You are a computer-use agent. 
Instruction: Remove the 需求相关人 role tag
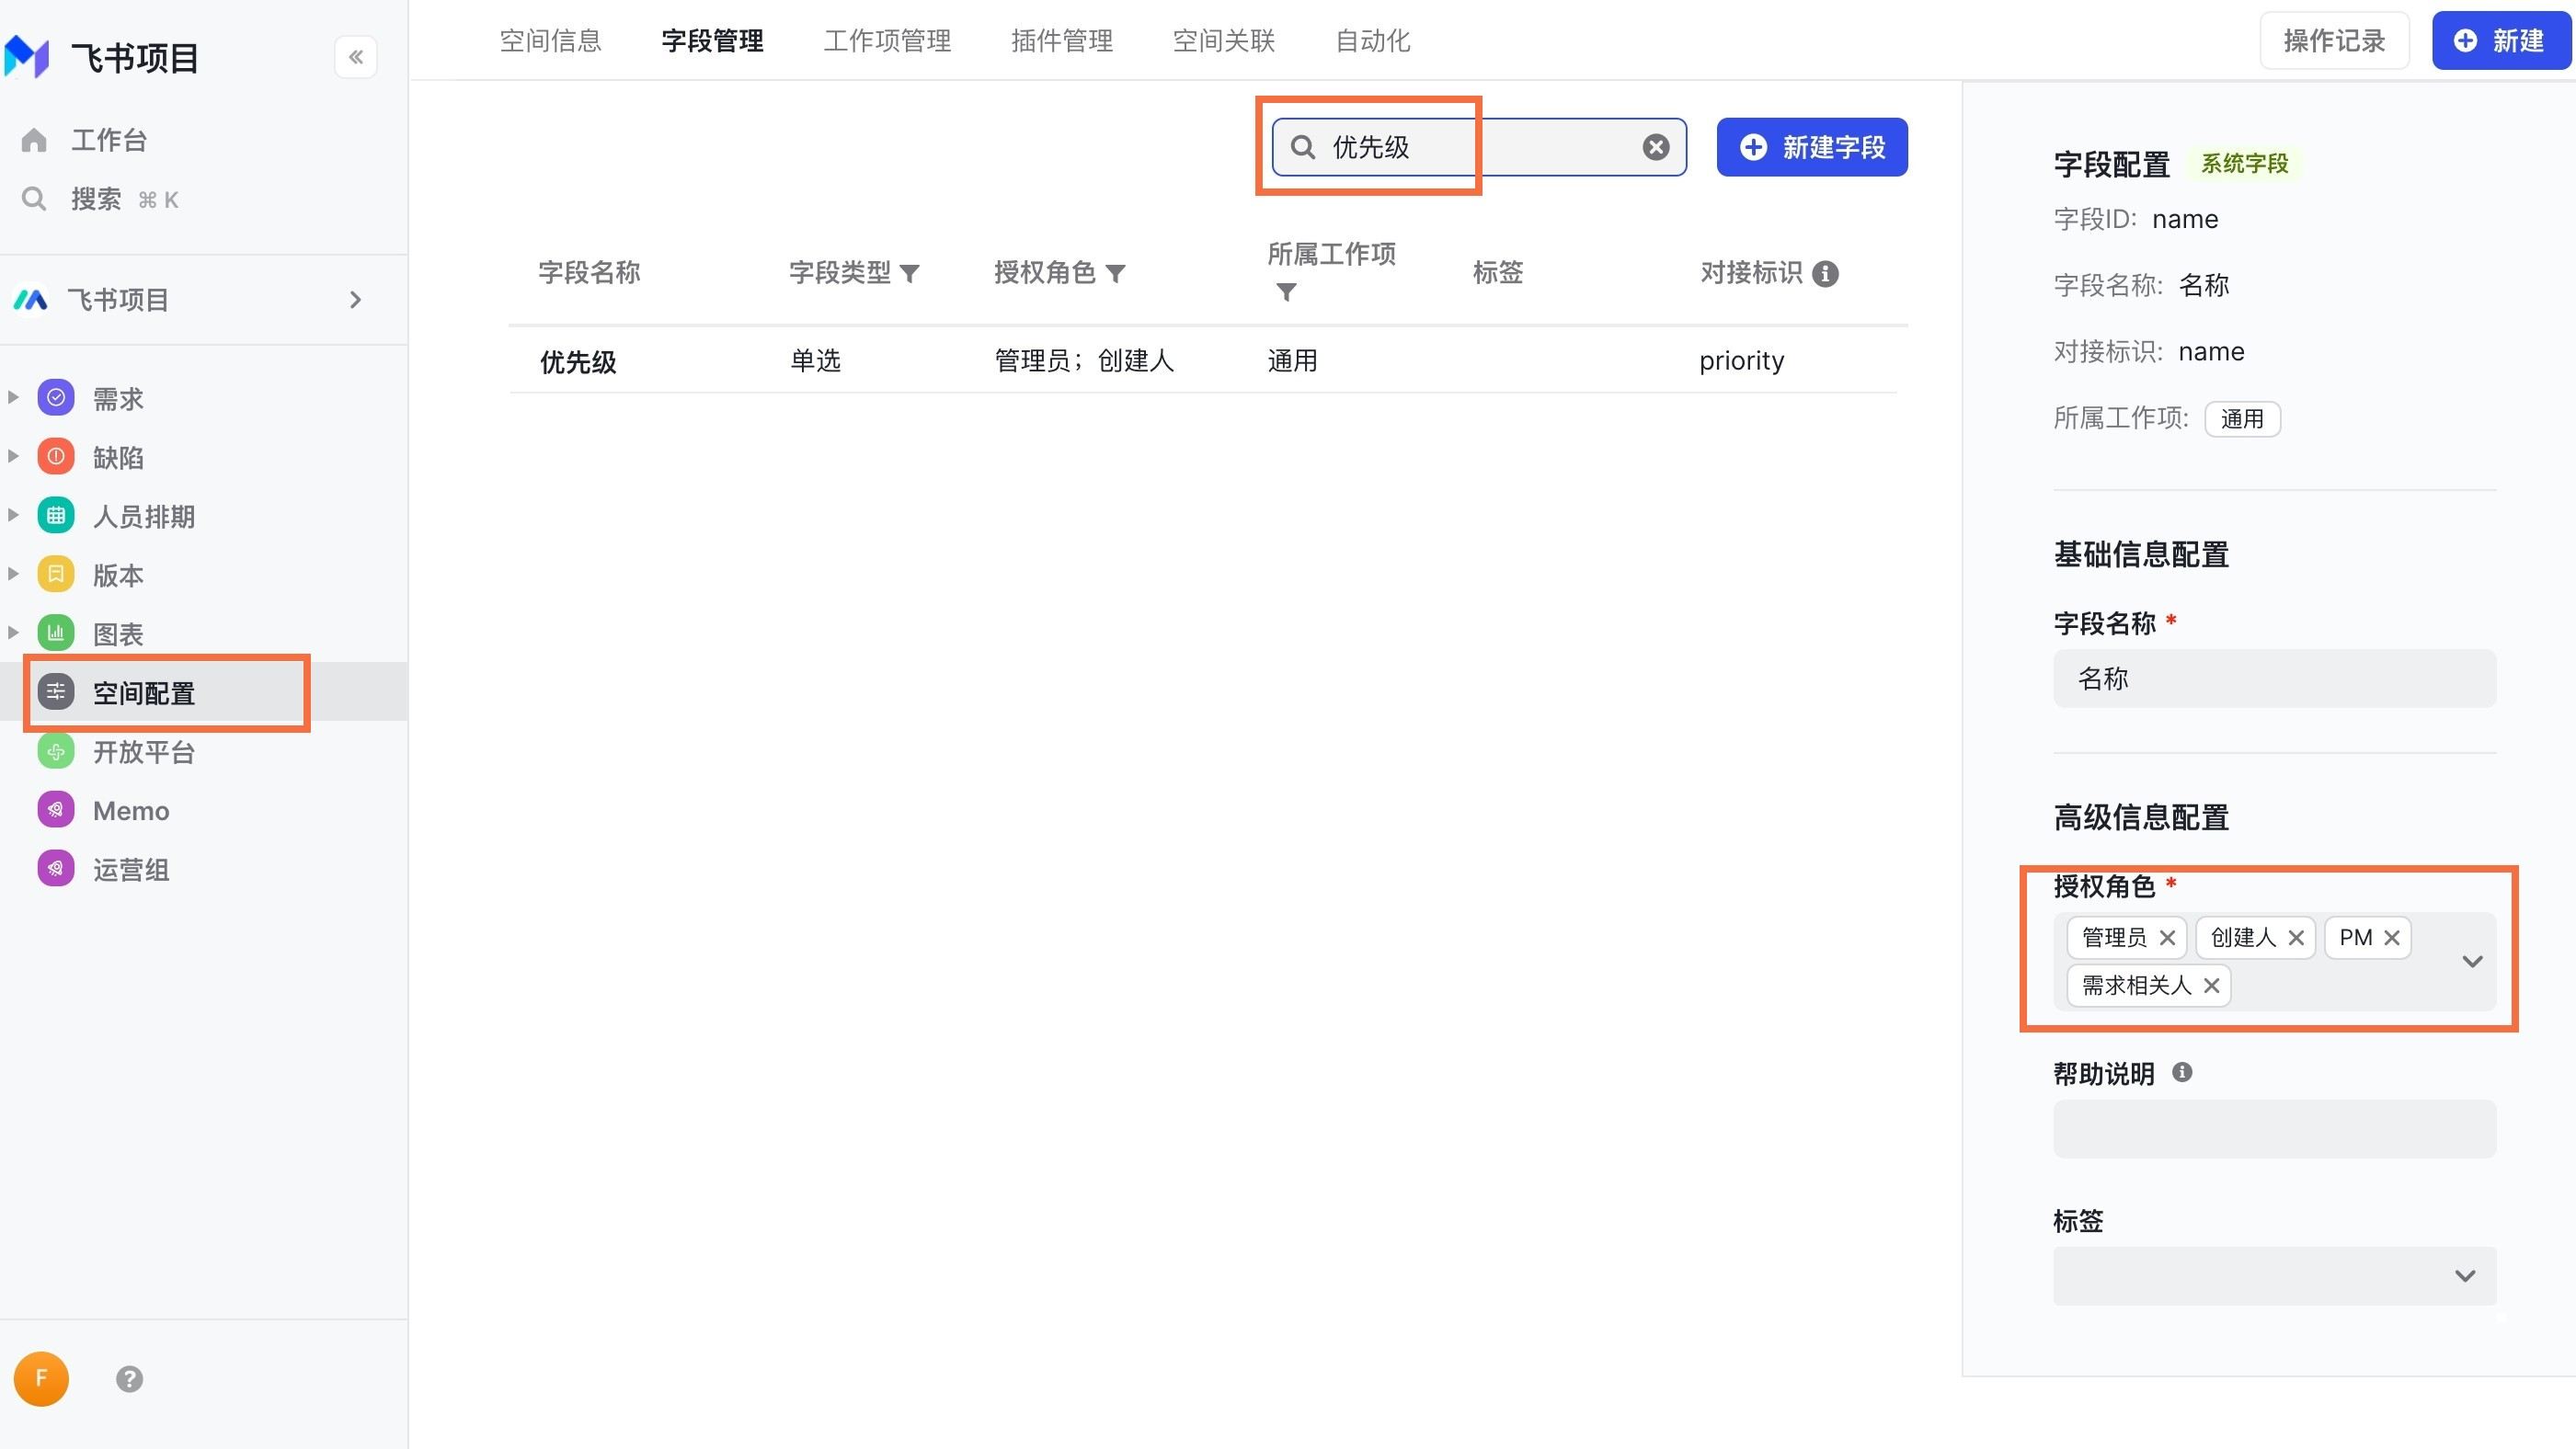[2211, 986]
